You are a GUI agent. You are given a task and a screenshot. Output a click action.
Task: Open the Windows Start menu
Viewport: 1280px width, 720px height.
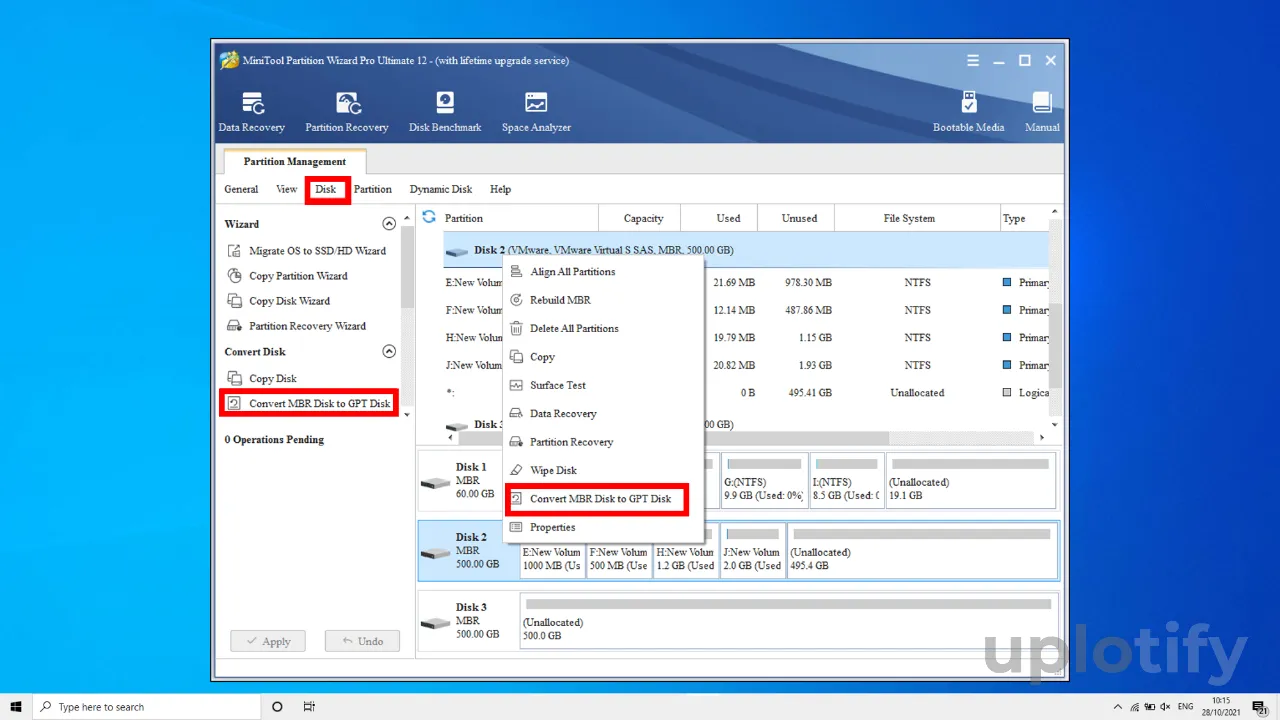point(16,707)
